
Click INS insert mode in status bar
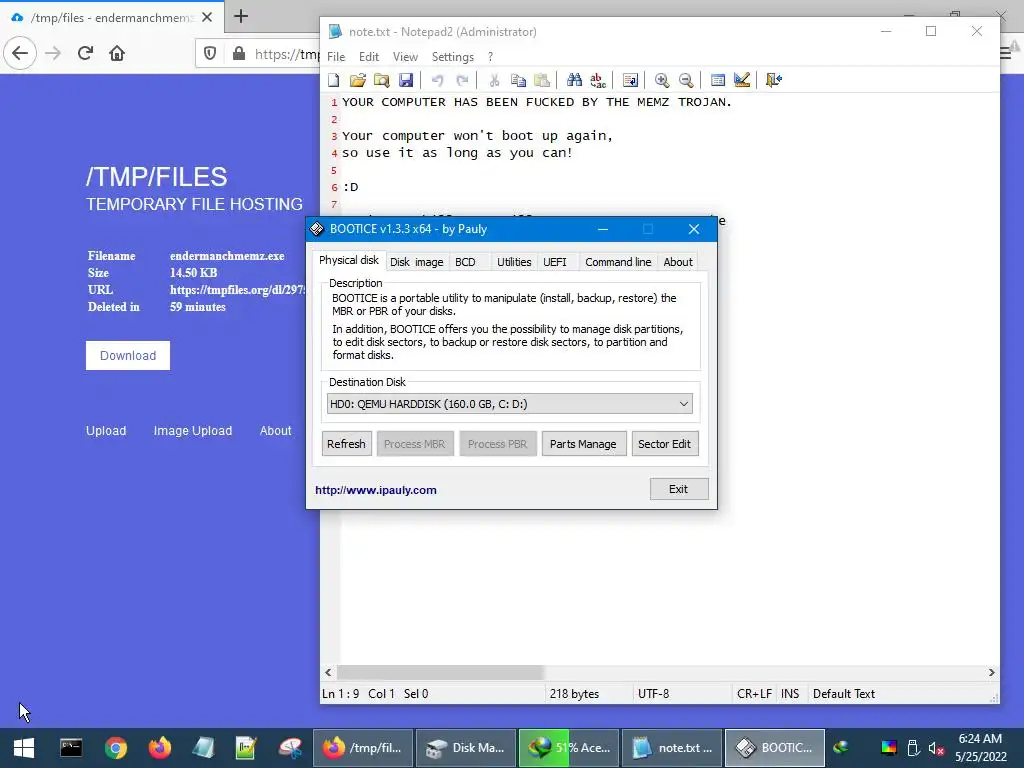tap(790, 694)
